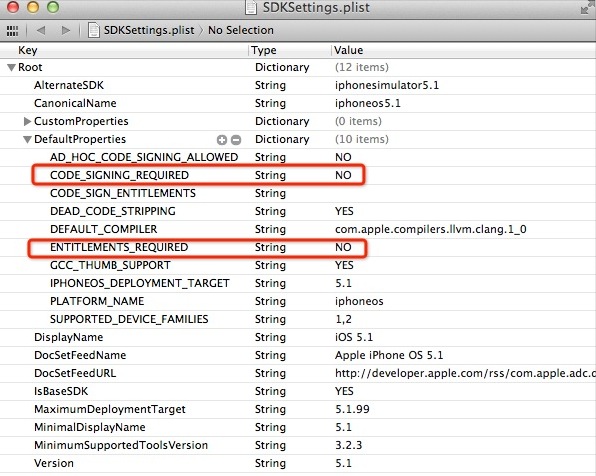Select the AD_HOC_CODE_SIGNING_ALLOWED key
The image size is (596, 476).
point(144,157)
